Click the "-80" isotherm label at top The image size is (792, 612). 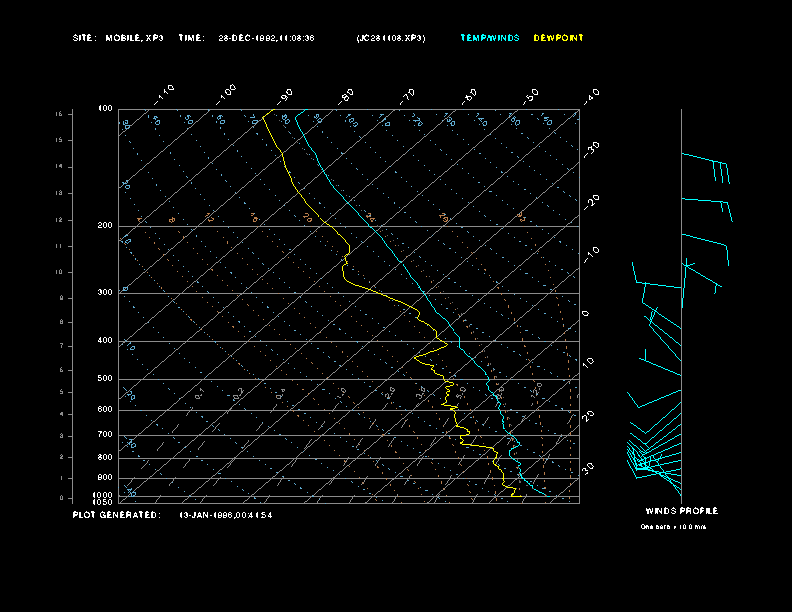pyautogui.click(x=346, y=96)
